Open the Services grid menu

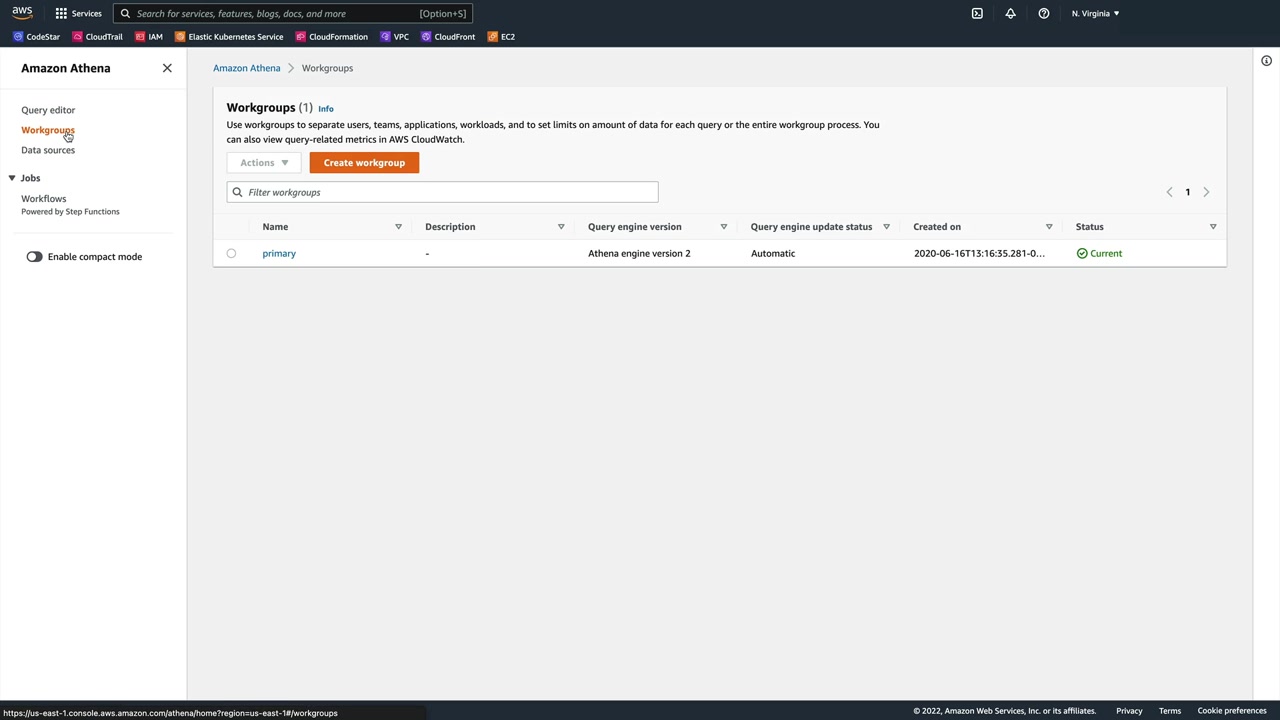[x=78, y=13]
